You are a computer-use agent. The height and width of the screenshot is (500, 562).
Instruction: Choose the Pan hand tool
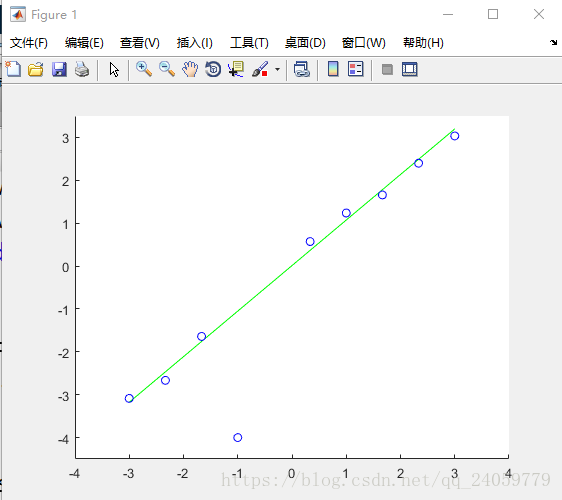[x=190, y=69]
